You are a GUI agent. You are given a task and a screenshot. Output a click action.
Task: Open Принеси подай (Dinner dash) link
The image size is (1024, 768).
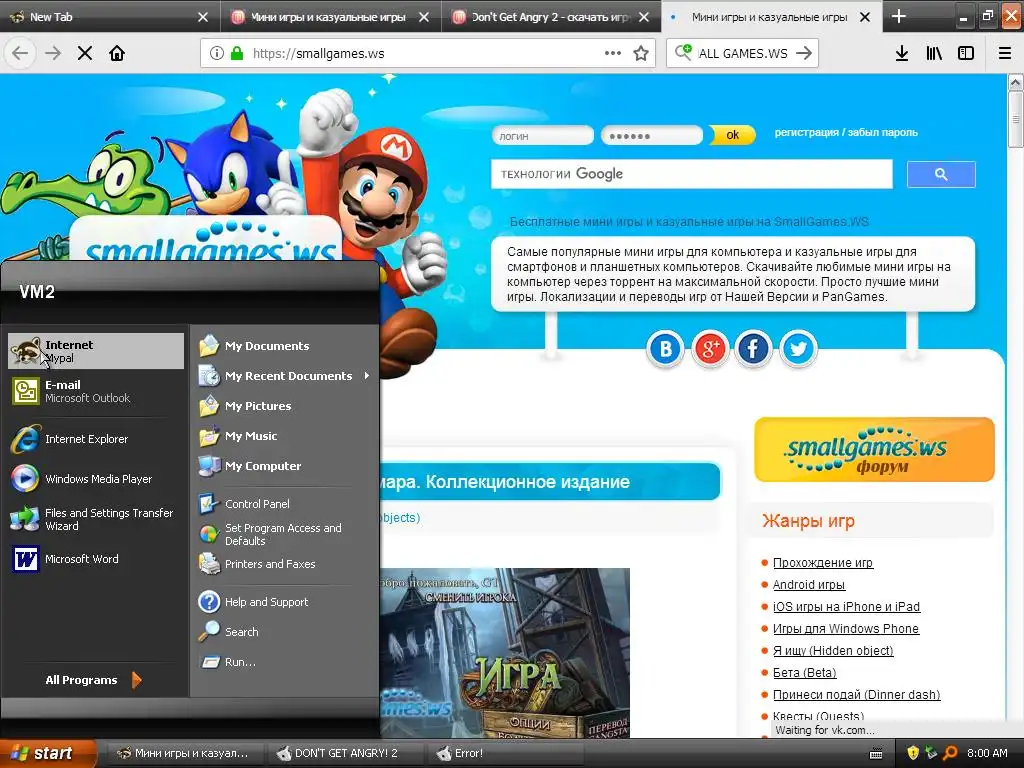point(856,695)
